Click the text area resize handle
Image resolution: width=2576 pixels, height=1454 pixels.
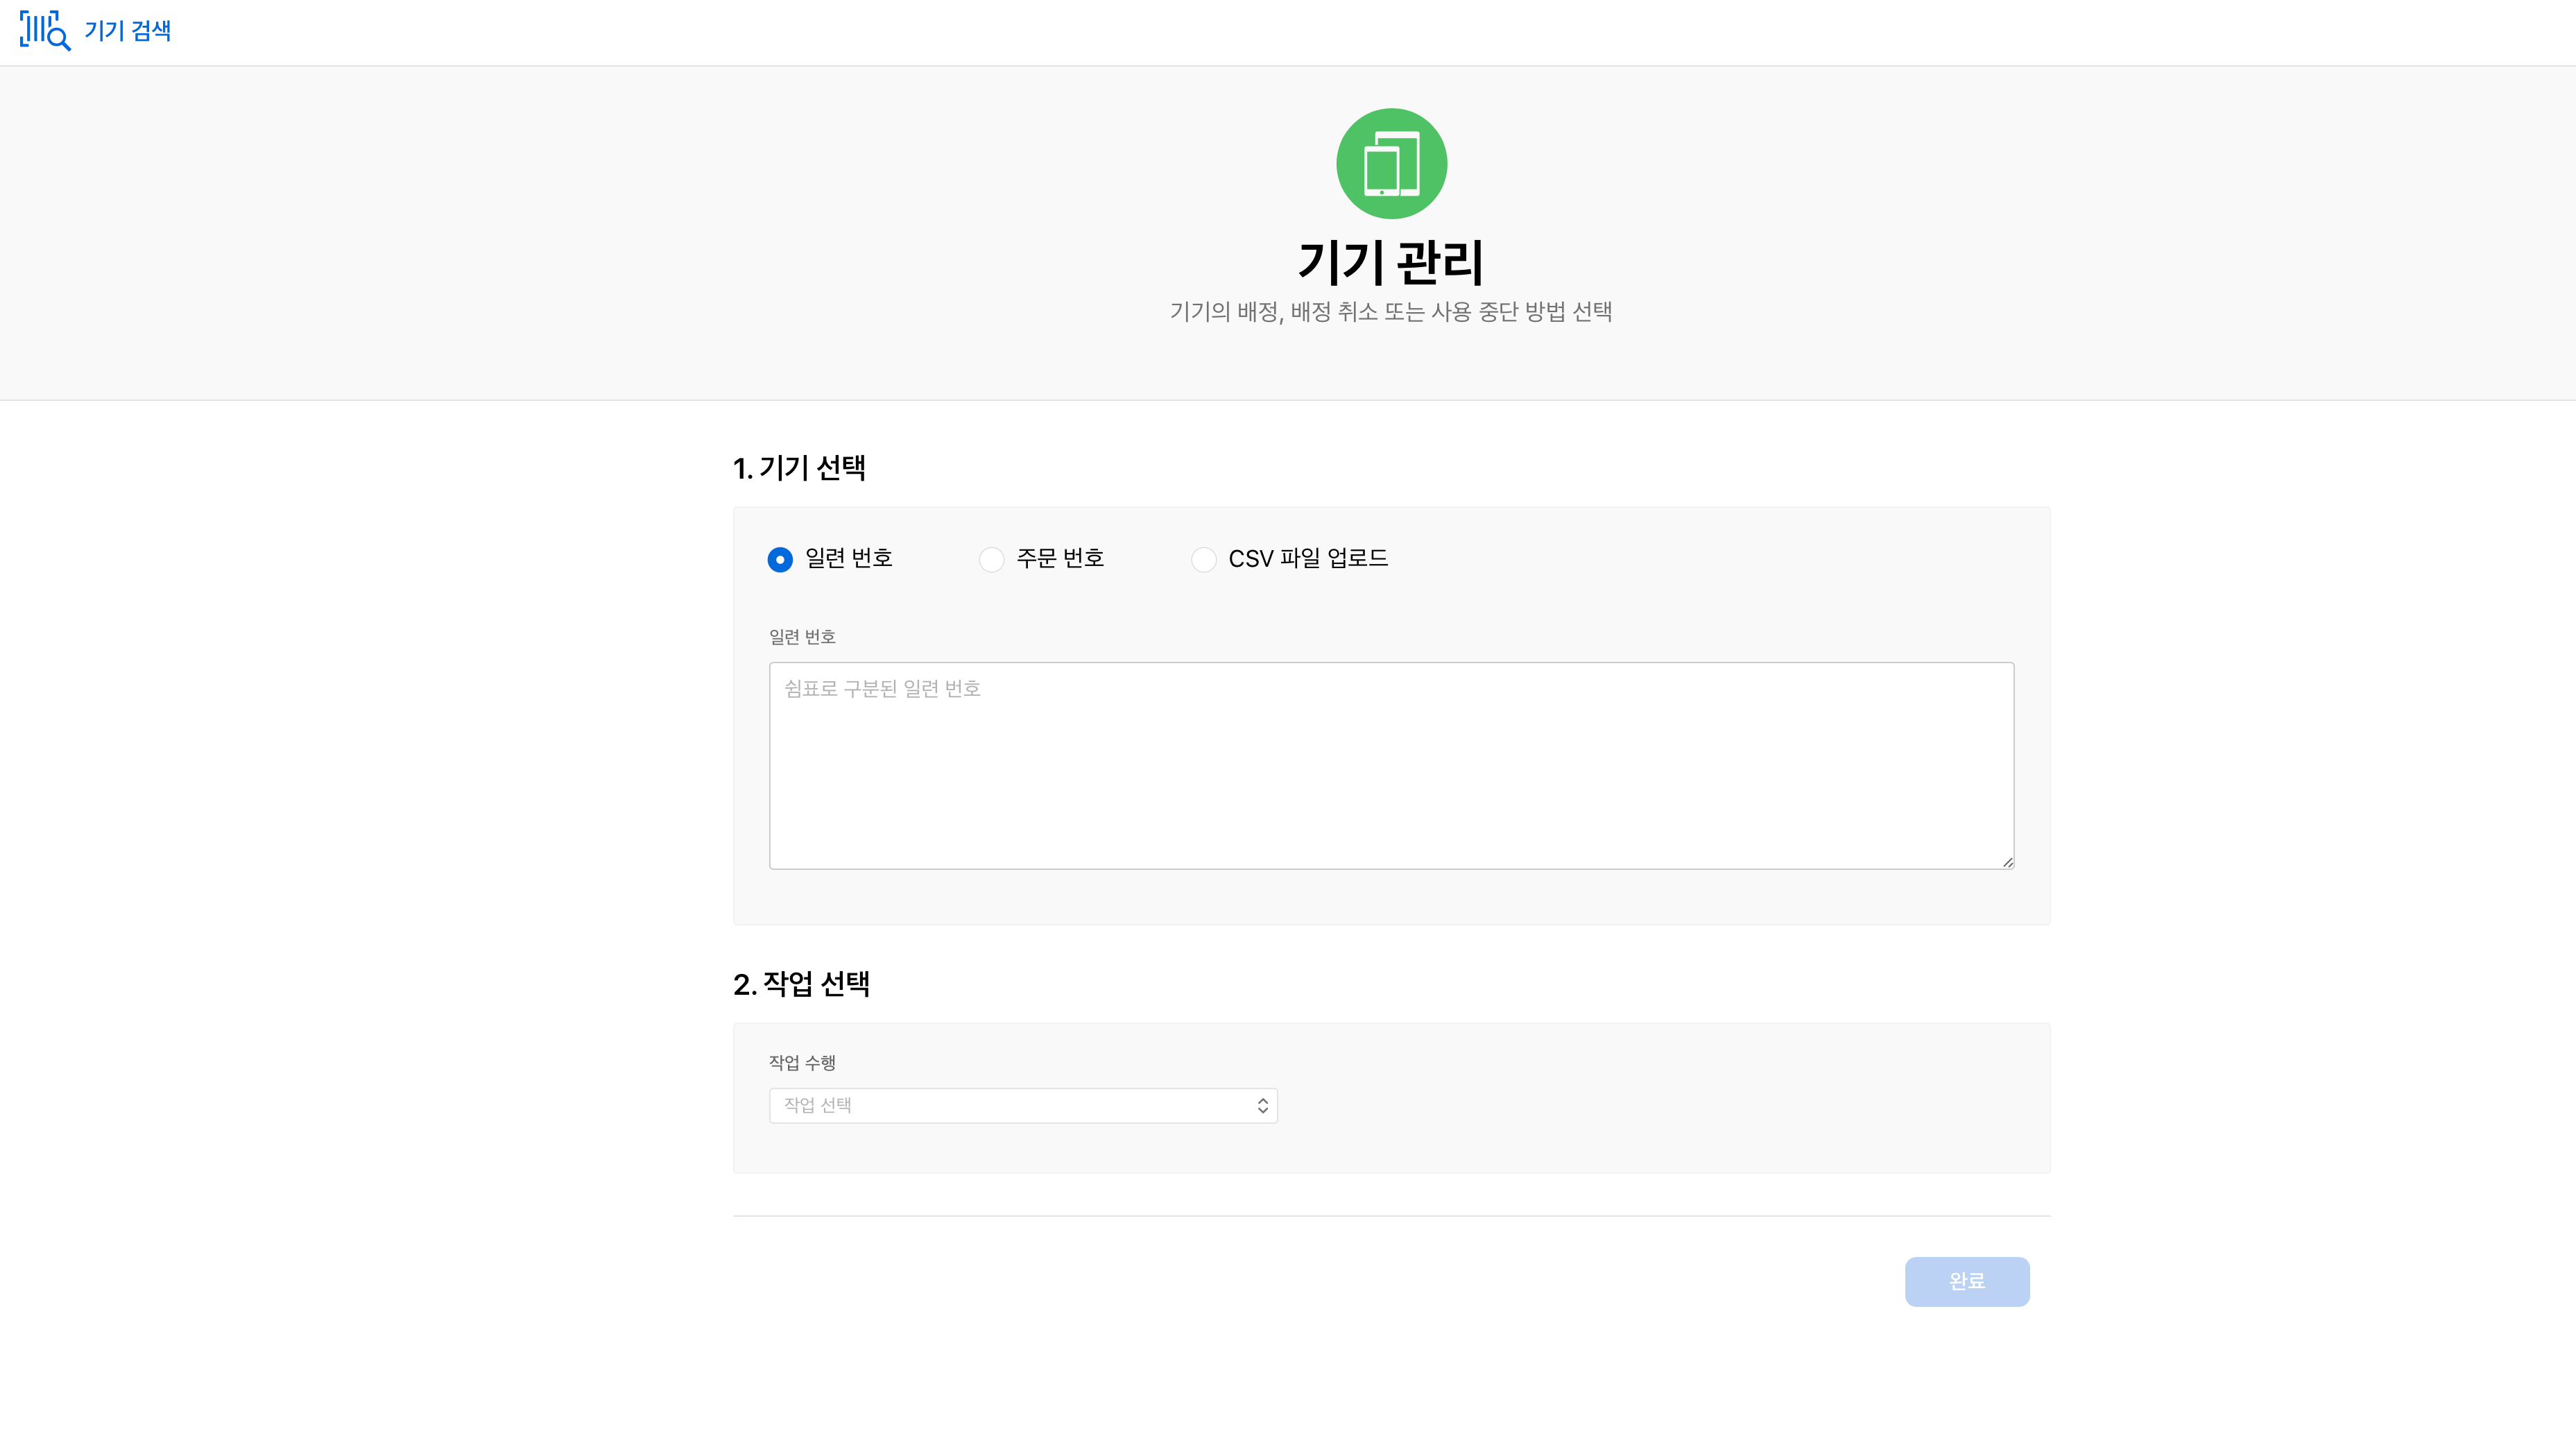(x=2007, y=862)
